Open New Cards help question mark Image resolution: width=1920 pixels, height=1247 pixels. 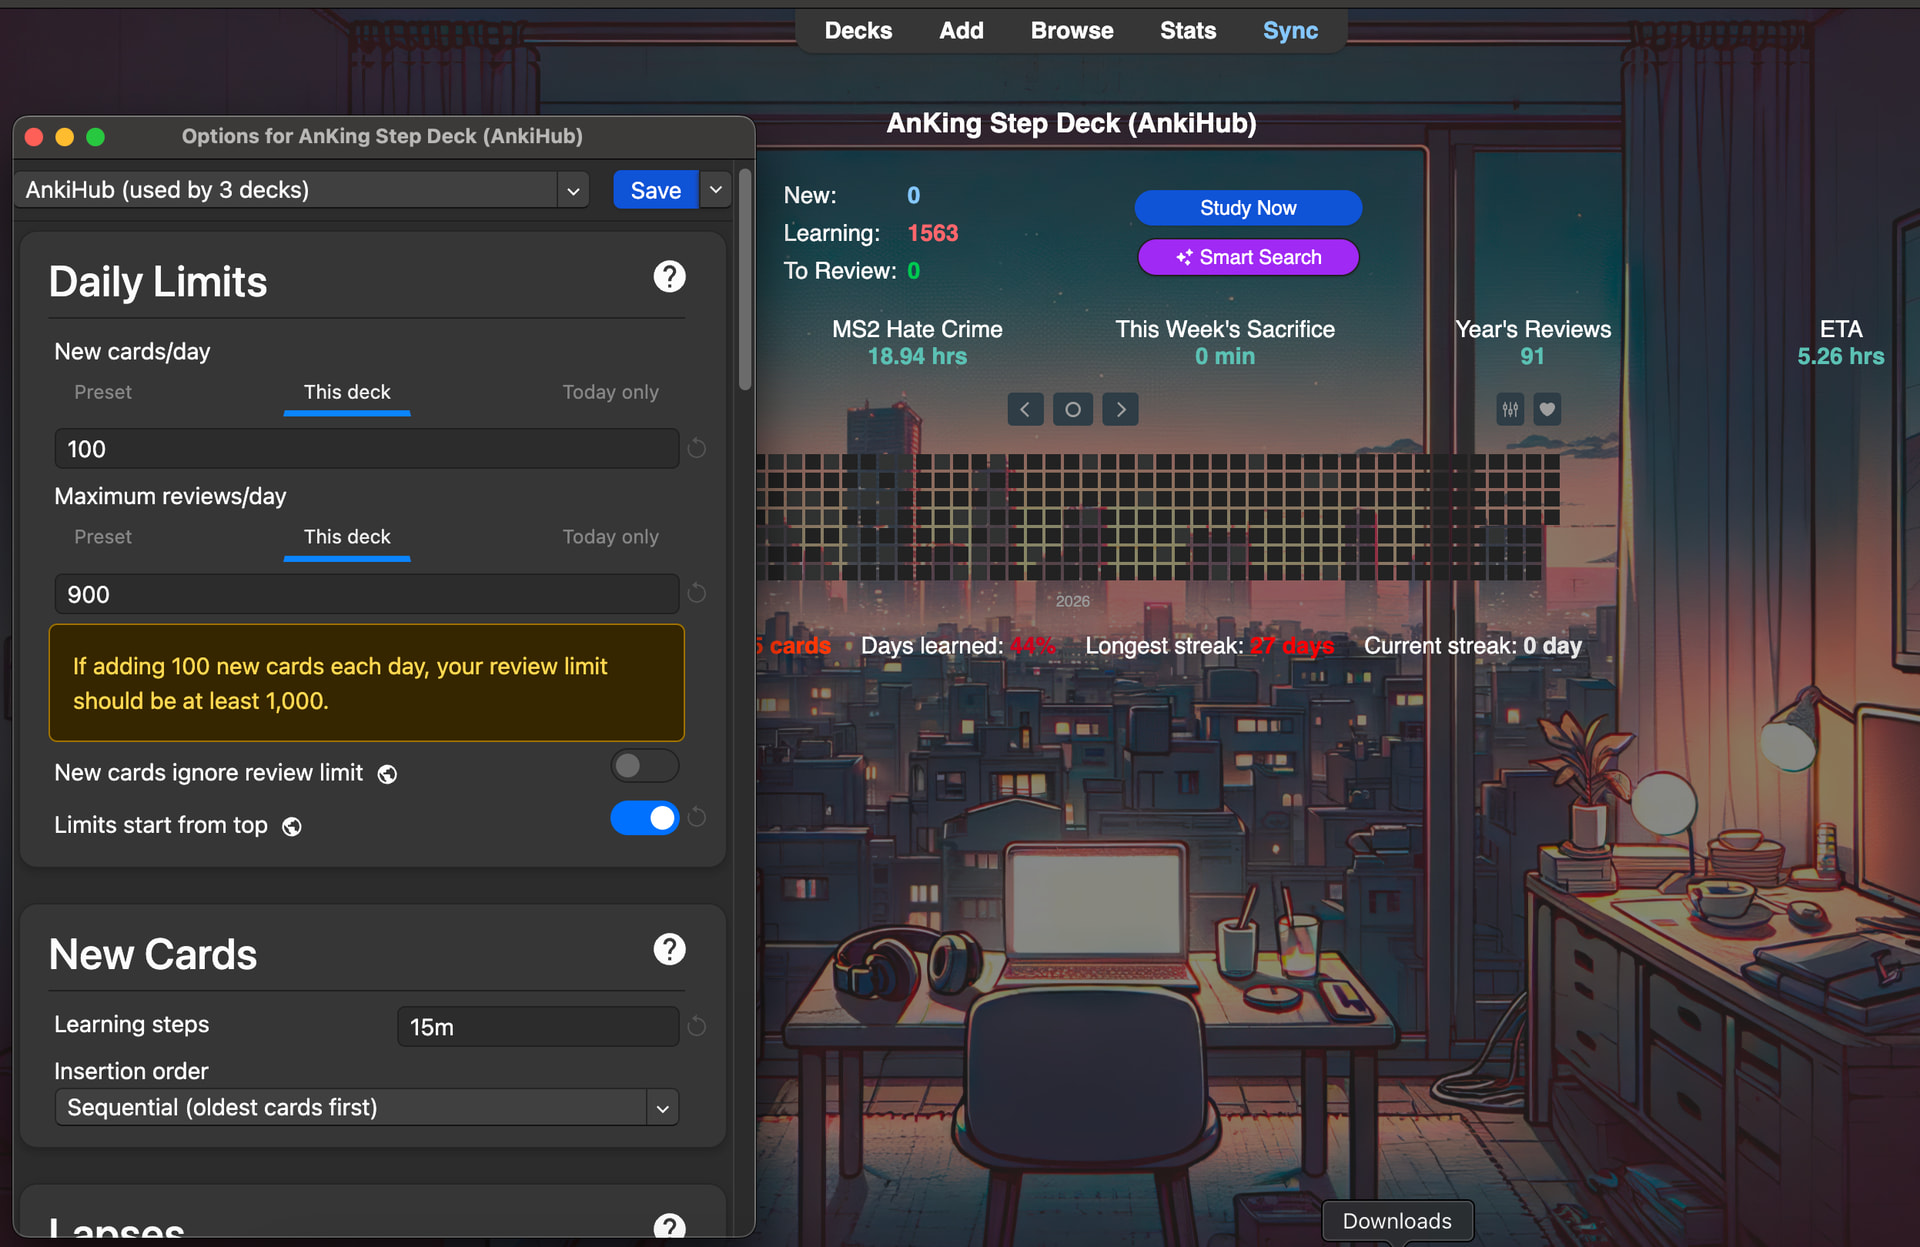669,949
